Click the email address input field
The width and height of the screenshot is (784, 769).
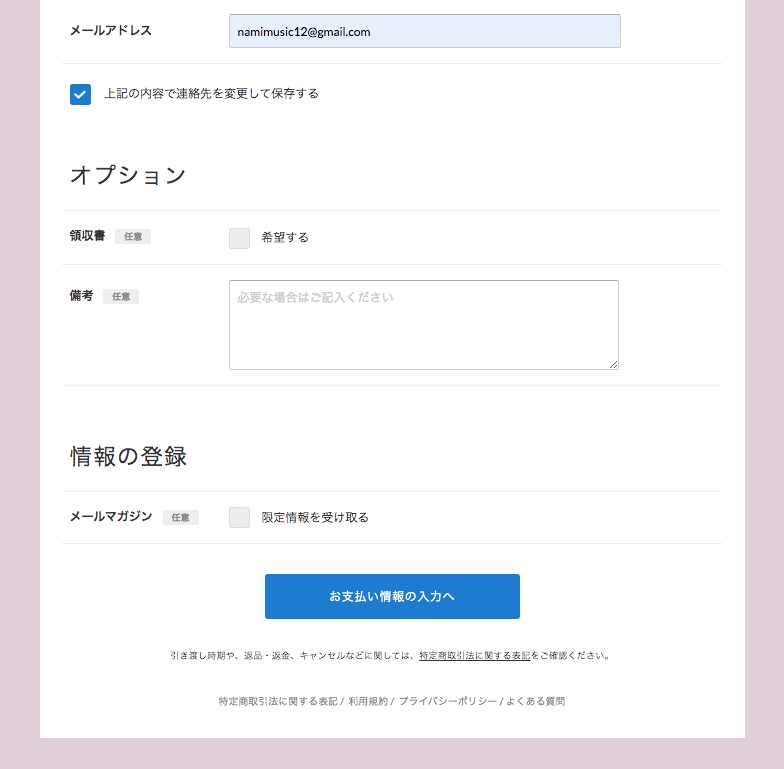(x=424, y=32)
